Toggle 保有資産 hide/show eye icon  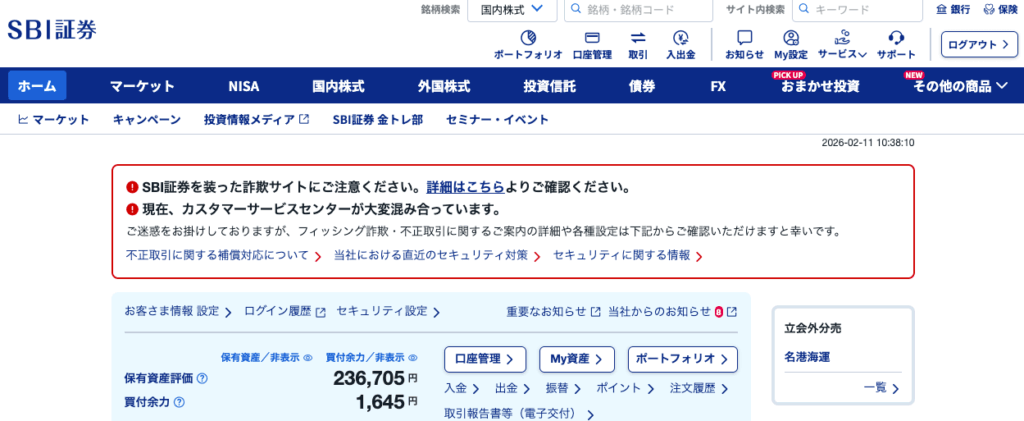(308, 357)
